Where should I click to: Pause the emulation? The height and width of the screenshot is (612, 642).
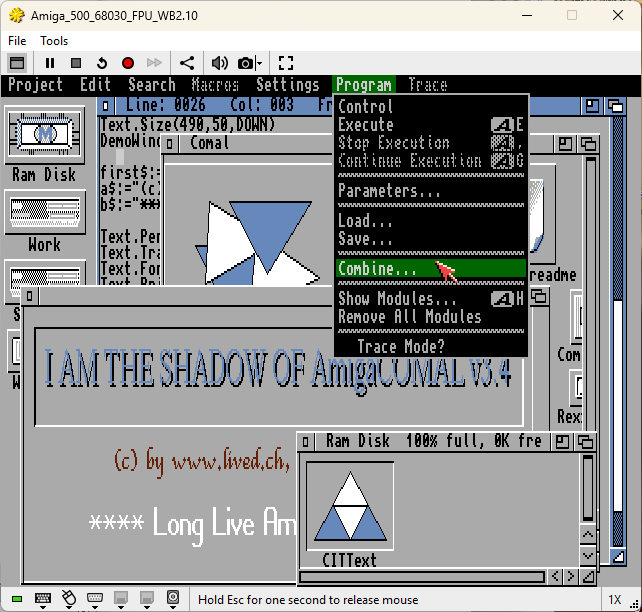pos(50,63)
